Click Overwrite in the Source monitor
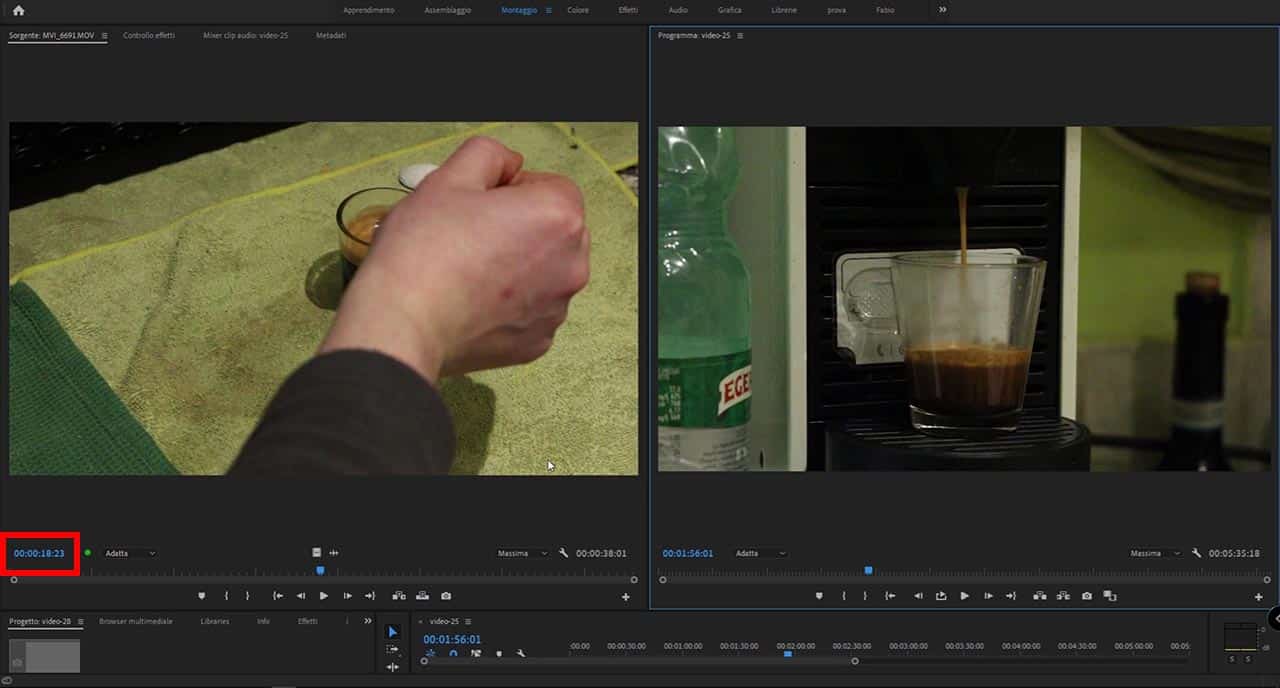1280x688 pixels. [x=422, y=596]
